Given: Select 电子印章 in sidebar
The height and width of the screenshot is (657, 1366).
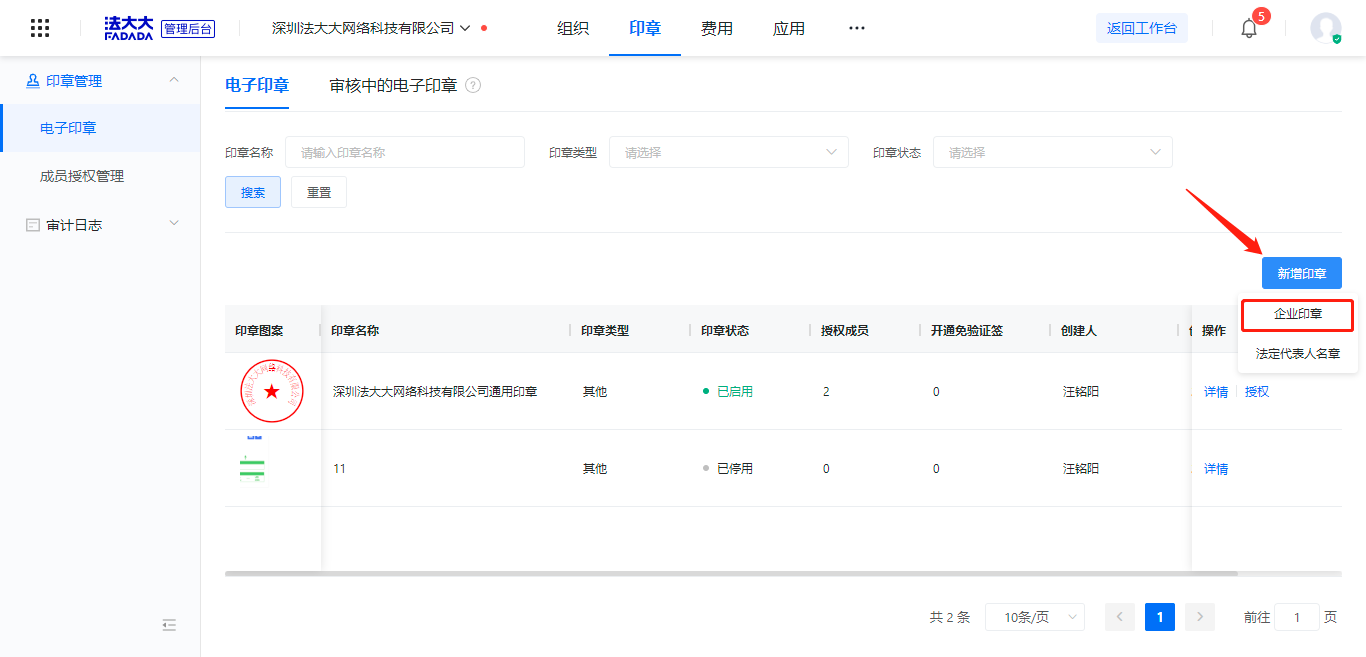Looking at the screenshot, I should coord(100,128).
